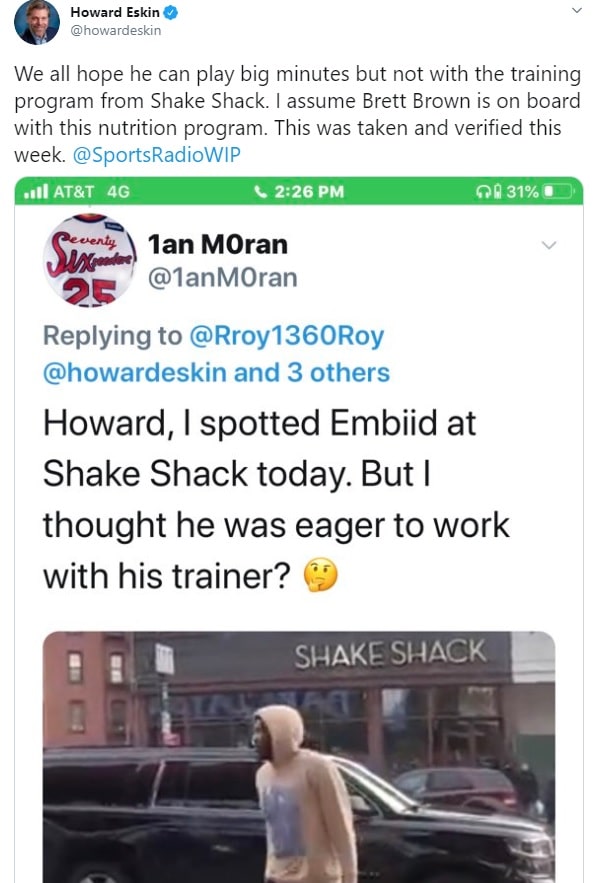Open the @howardeskin handle link
597x883 pixels.
coord(115,30)
